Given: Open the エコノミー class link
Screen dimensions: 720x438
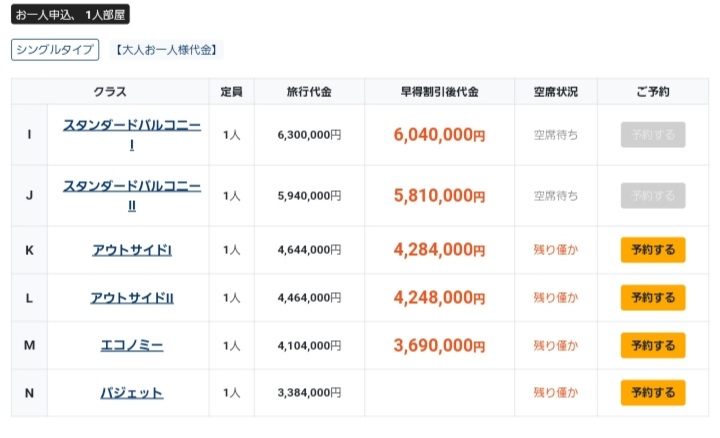Looking at the screenshot, I should [132, 345].
